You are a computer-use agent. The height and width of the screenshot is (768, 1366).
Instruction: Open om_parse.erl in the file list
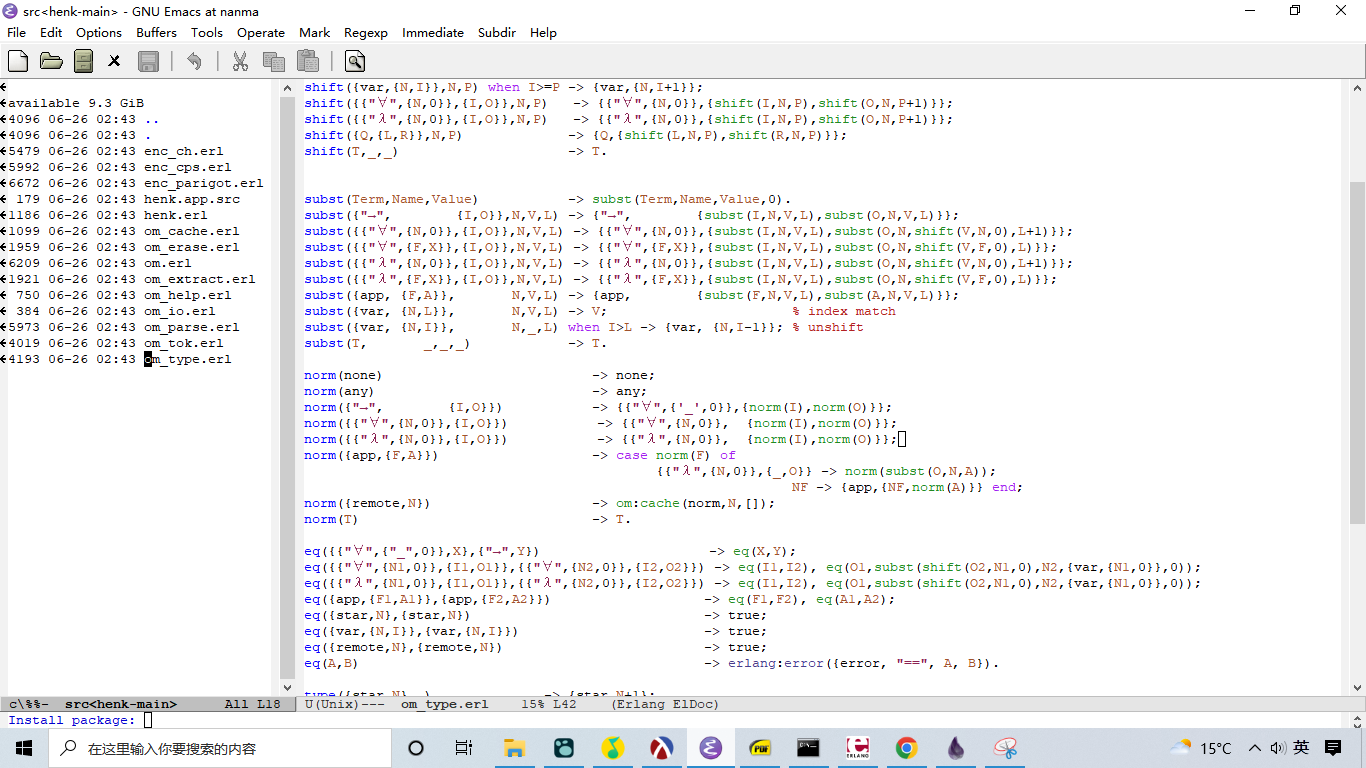(191, 327)
